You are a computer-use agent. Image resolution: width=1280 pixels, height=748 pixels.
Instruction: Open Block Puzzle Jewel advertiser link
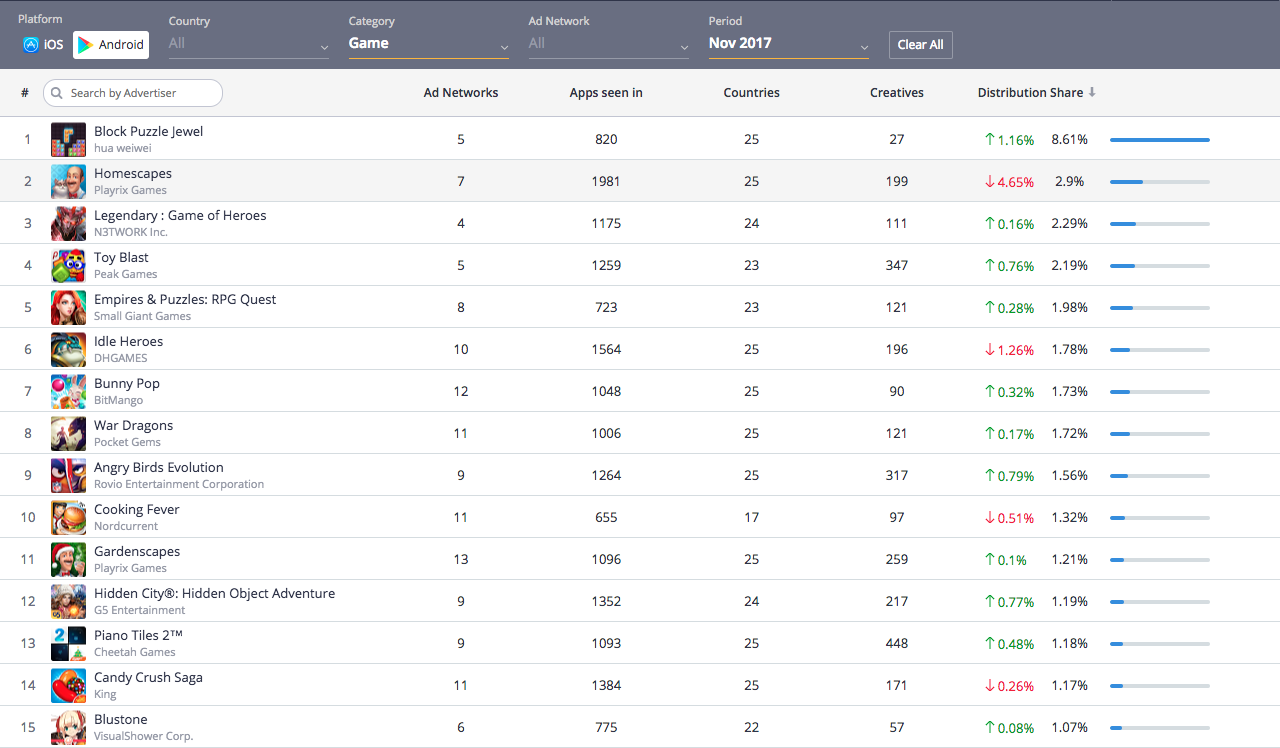149,132
